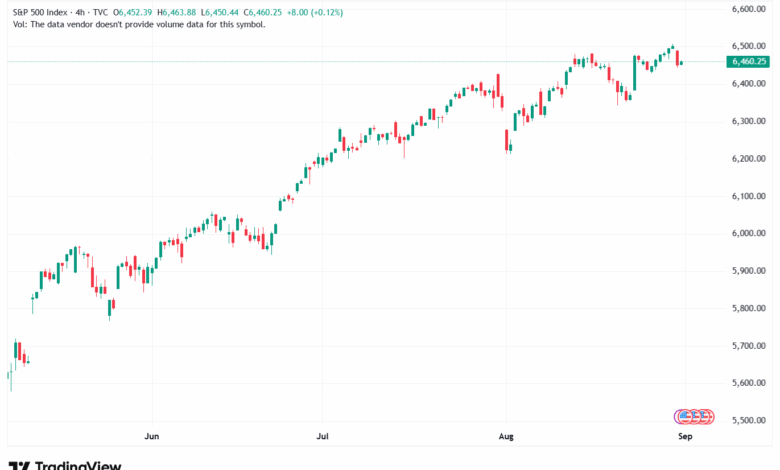Click the TradingView logo icon
The height and width of the screenshot is (470, 780).
tap(19, 465)
